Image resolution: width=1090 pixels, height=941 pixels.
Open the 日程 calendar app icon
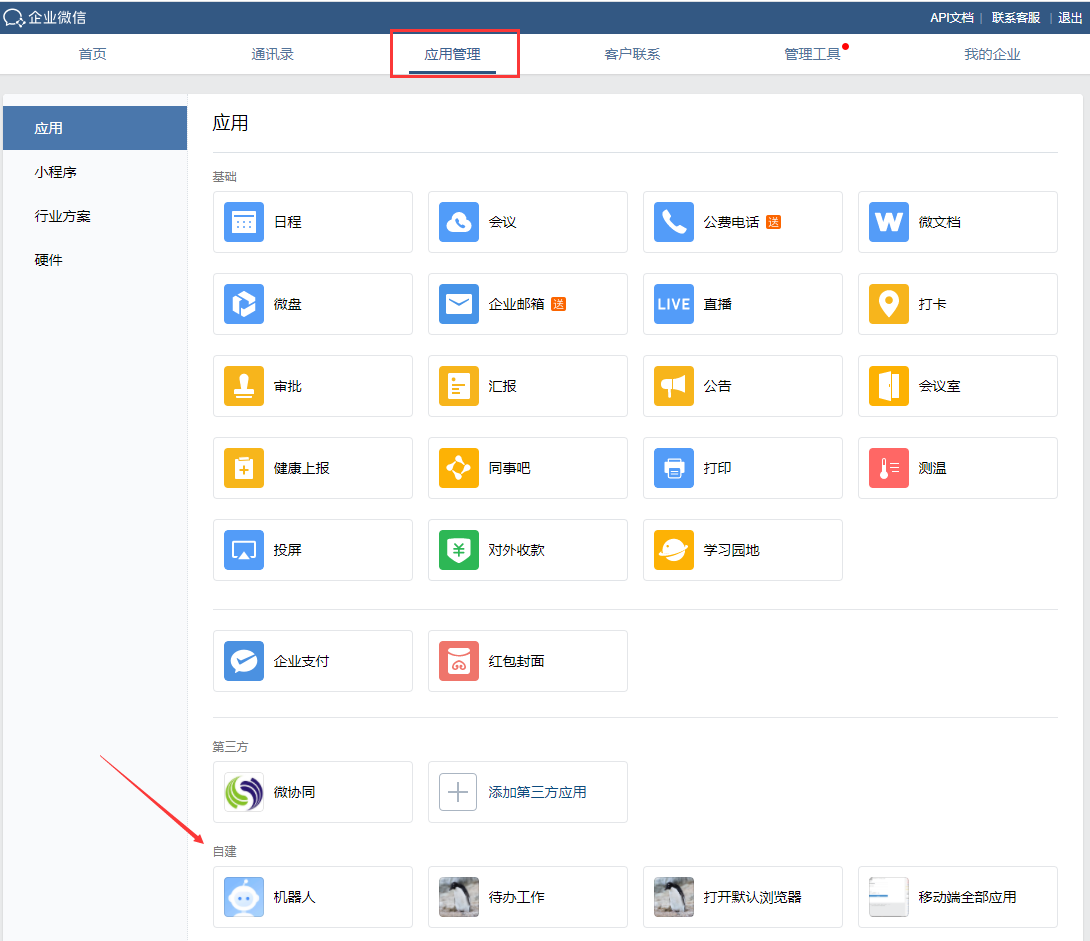point(244,222)
